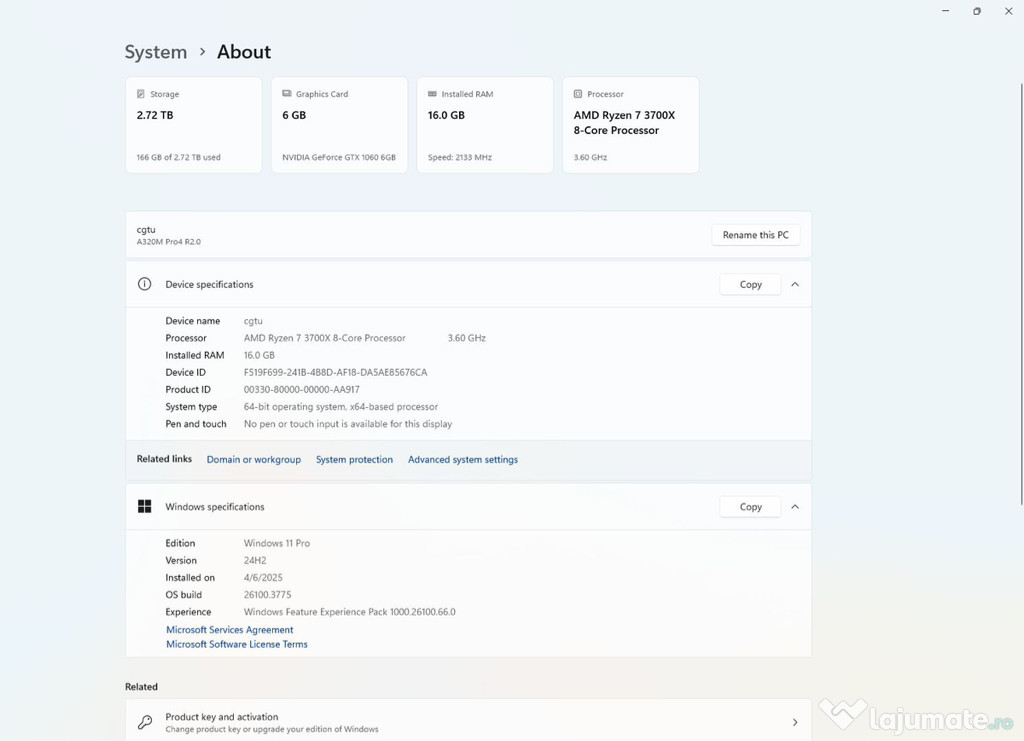Click the A320M Pro4 R2.0 model text

(x=168, y=242)
